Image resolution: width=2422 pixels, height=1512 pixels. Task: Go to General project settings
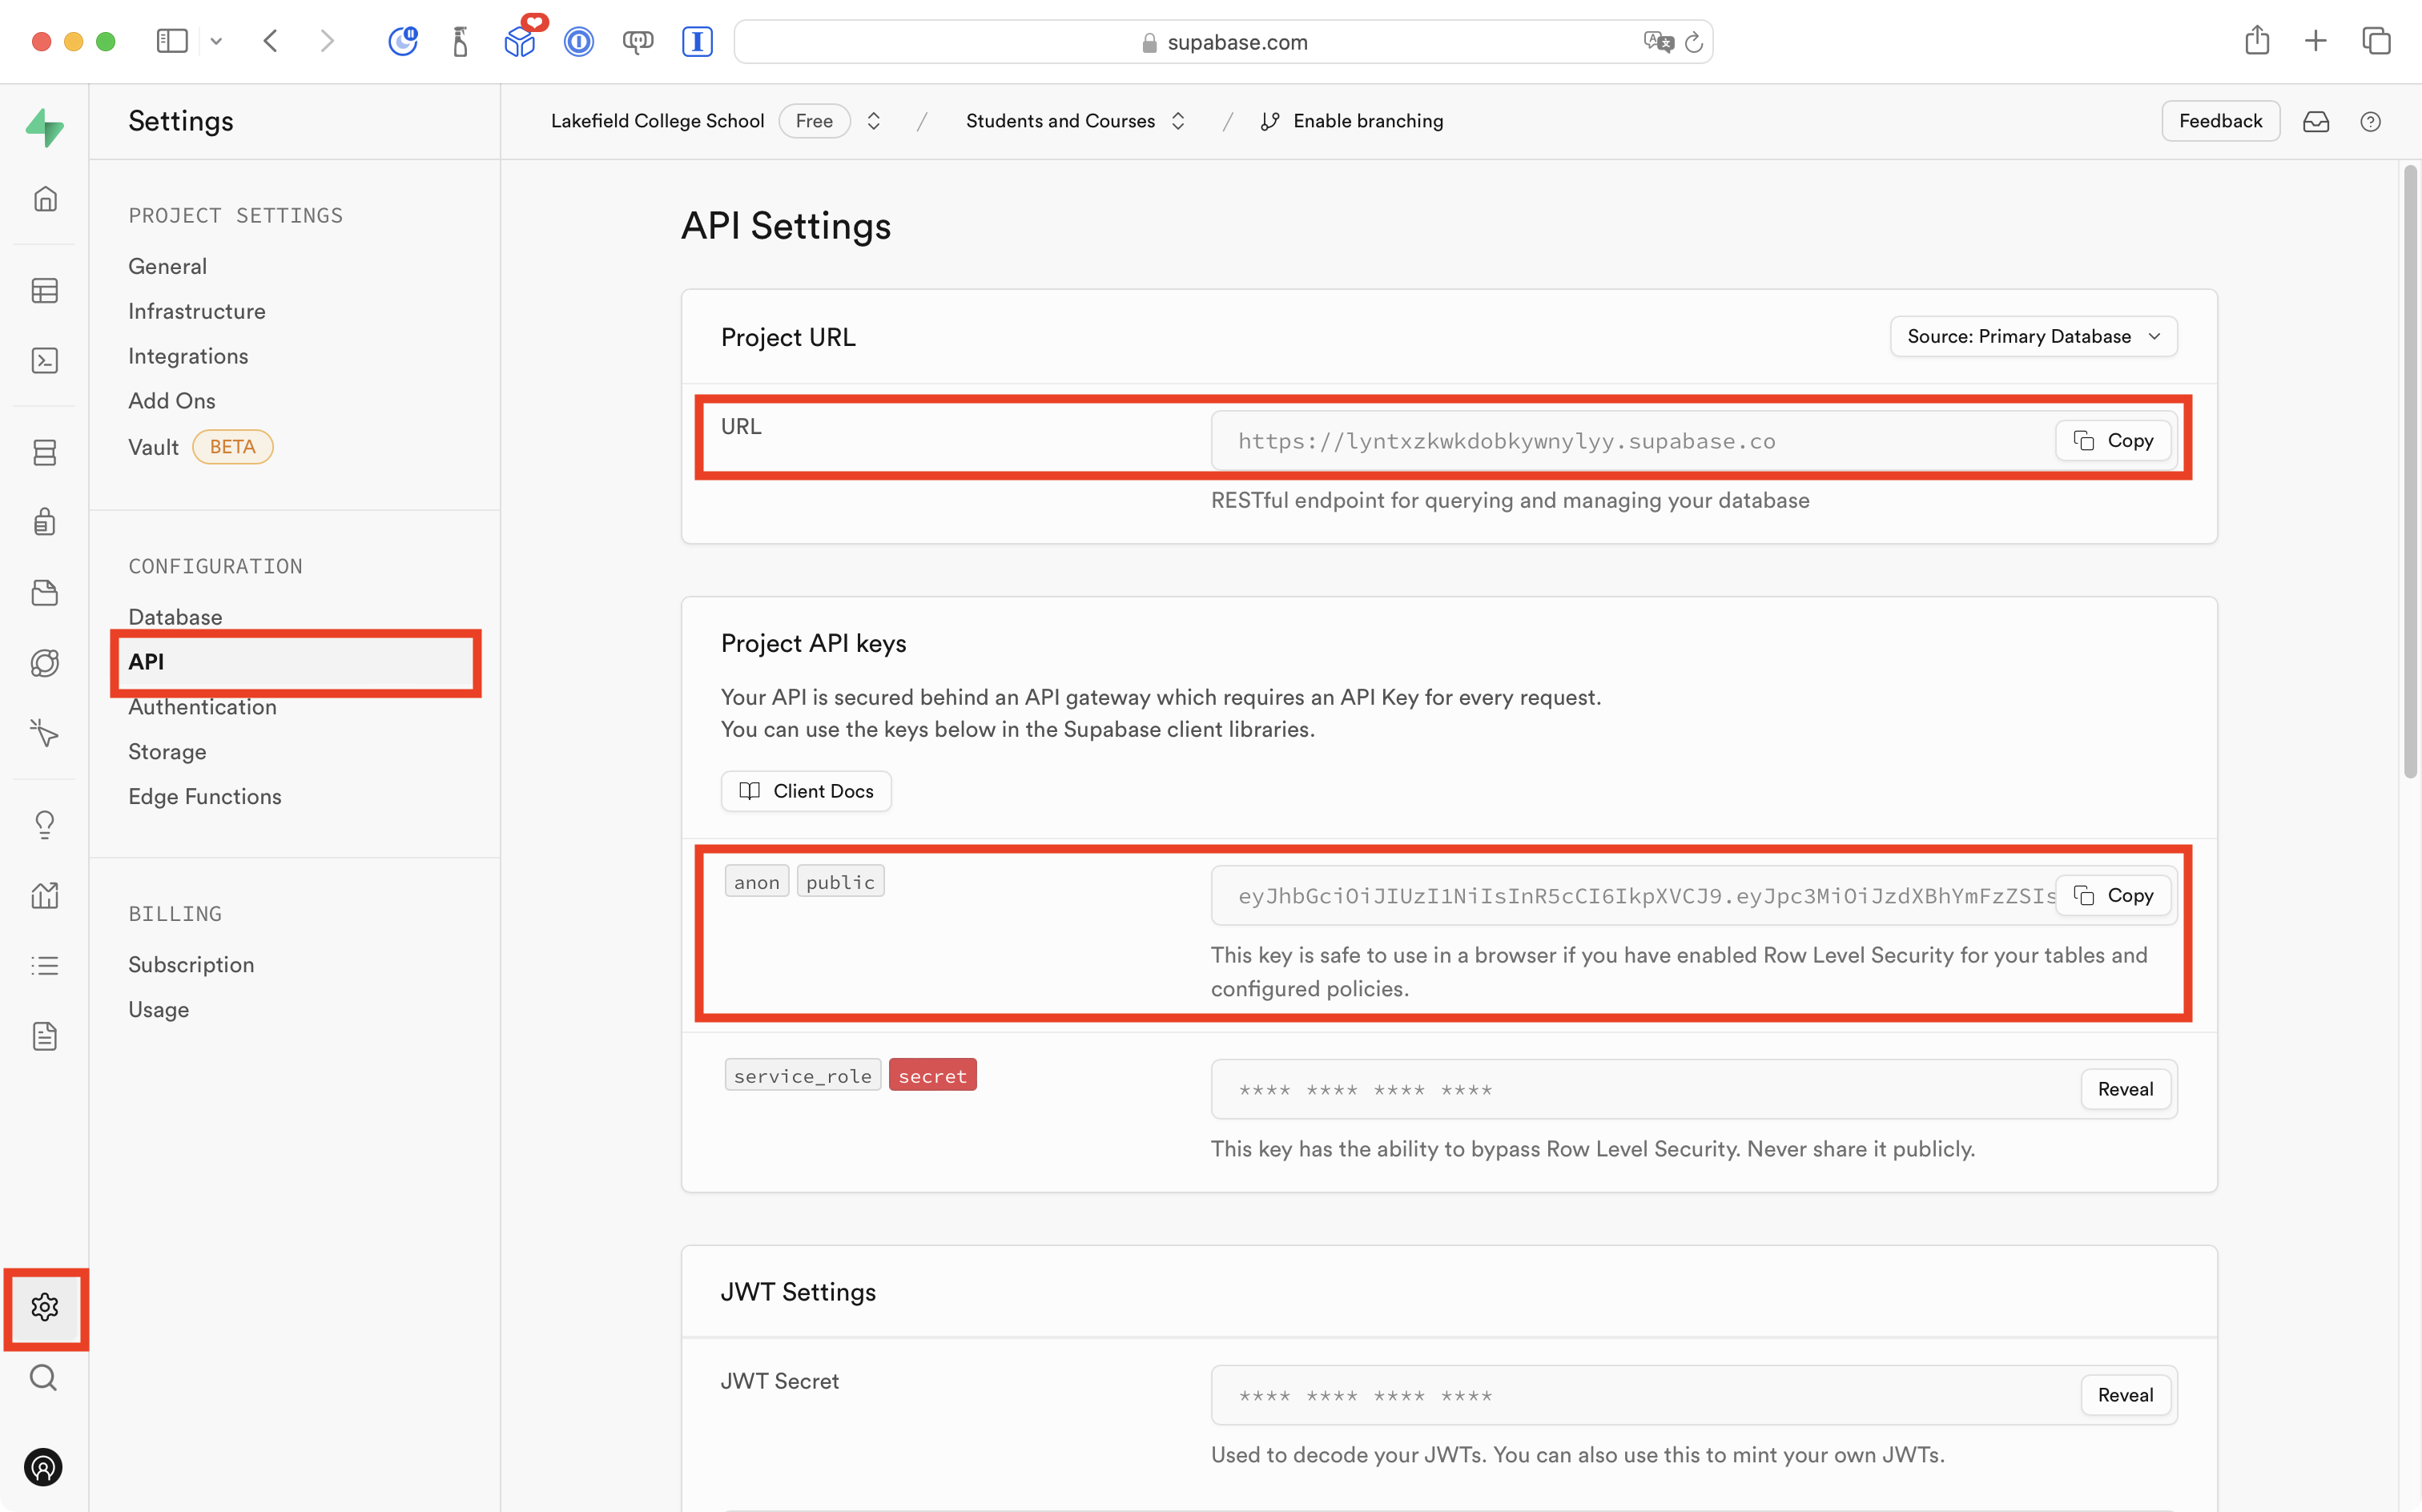coord(167,266)
